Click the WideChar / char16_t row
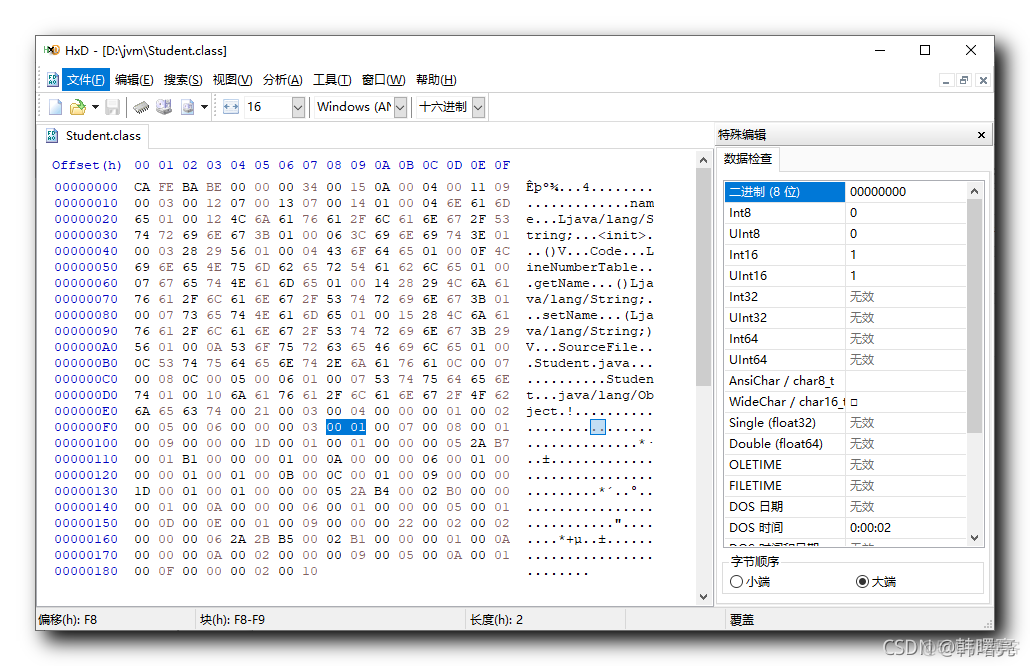1030x666 pixels. [845, 402]
